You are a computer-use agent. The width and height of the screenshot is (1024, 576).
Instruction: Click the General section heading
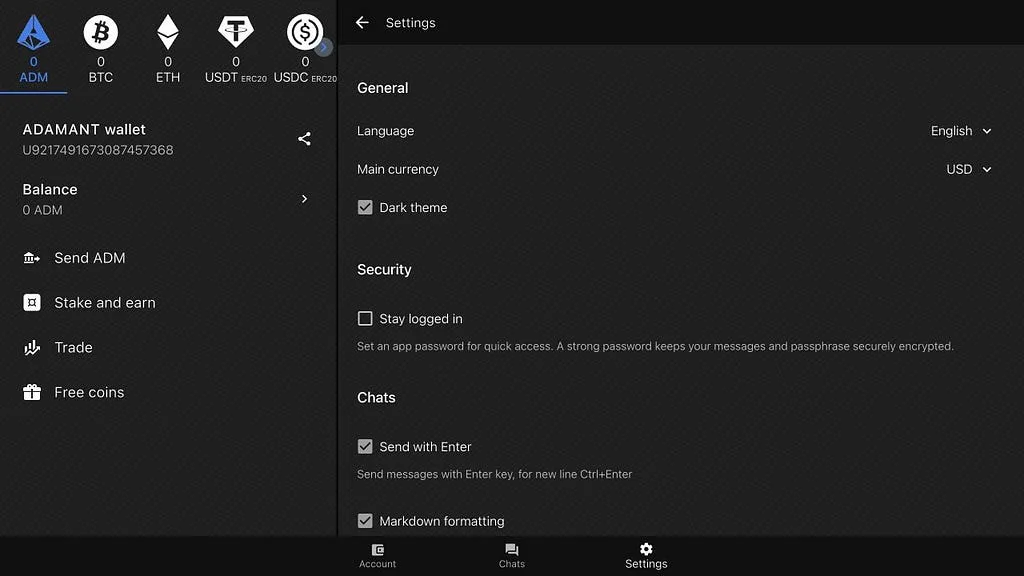(383, 88)
